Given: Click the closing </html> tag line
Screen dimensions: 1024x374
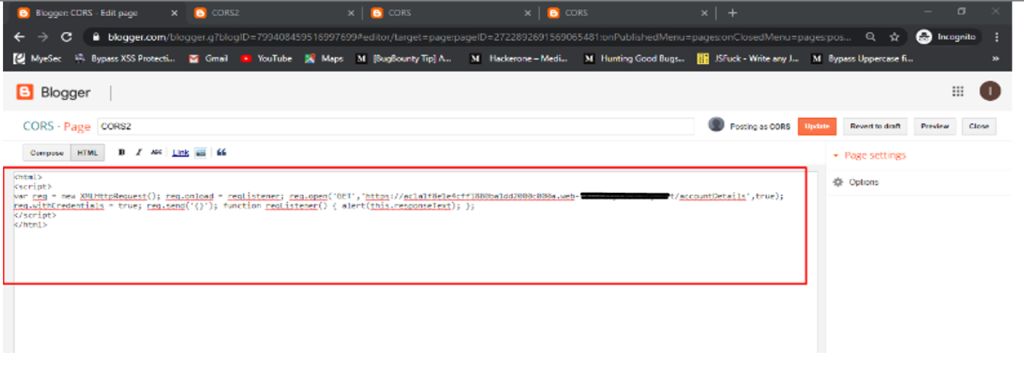Looking at the screenshot, I should coord(30,225).
